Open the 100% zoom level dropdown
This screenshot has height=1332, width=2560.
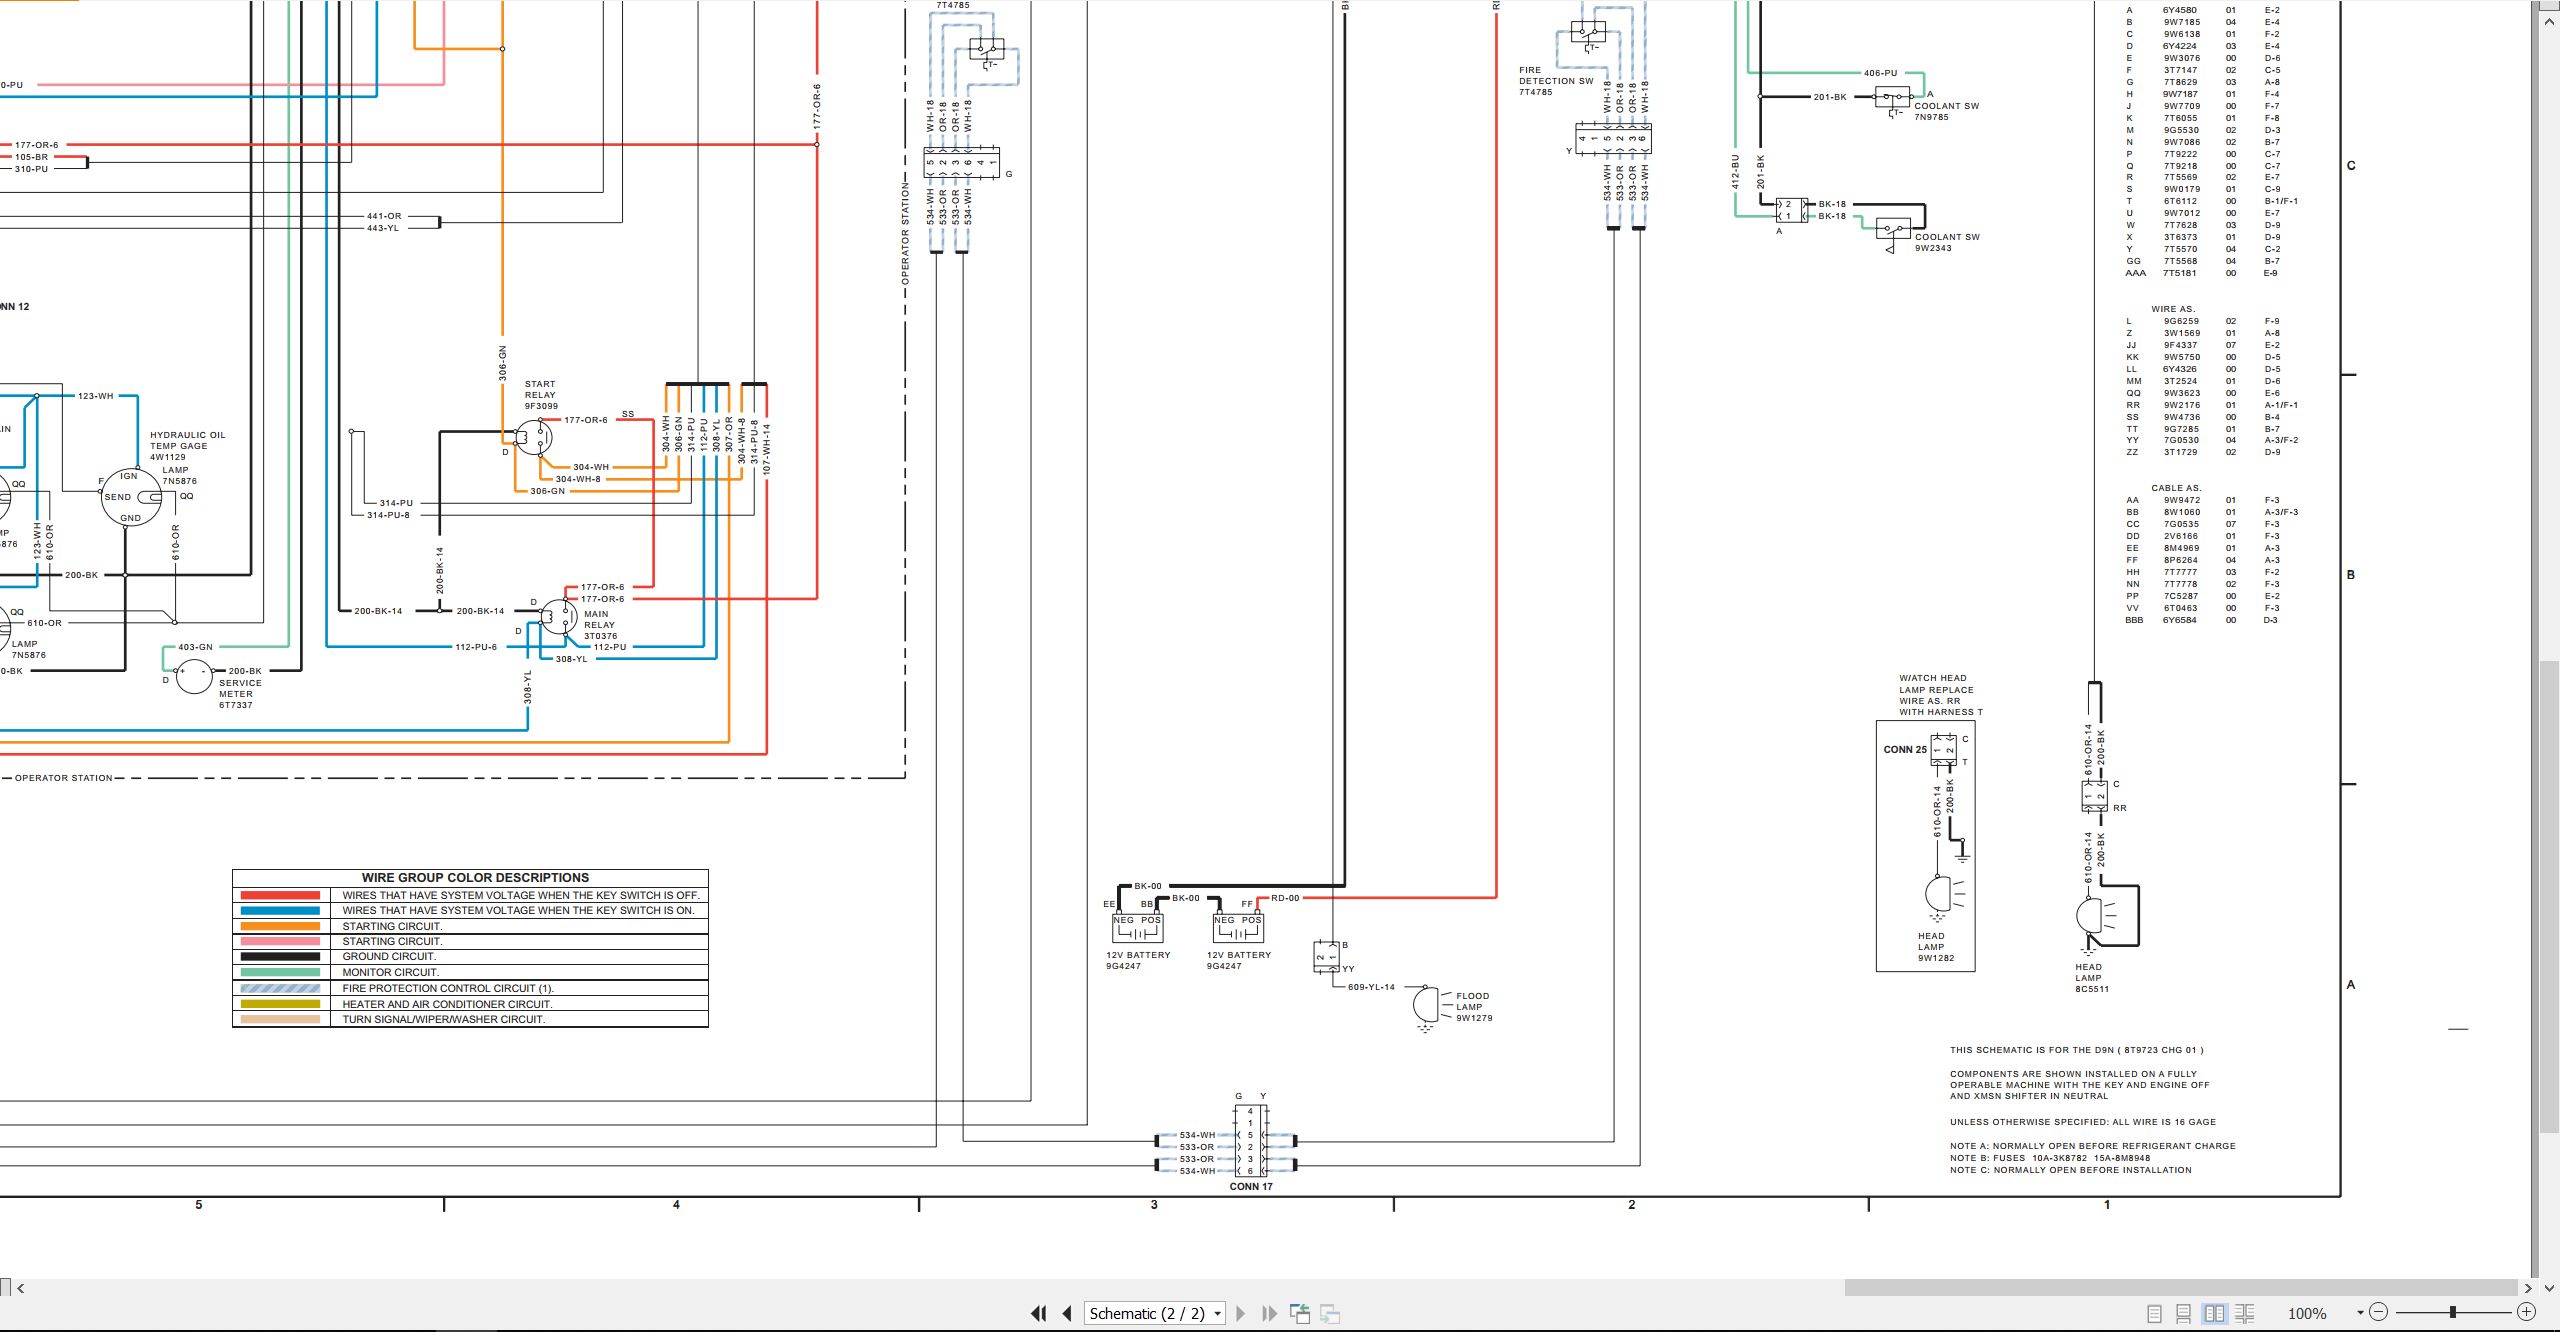pyautogui.click(x=2360, y=1313)
